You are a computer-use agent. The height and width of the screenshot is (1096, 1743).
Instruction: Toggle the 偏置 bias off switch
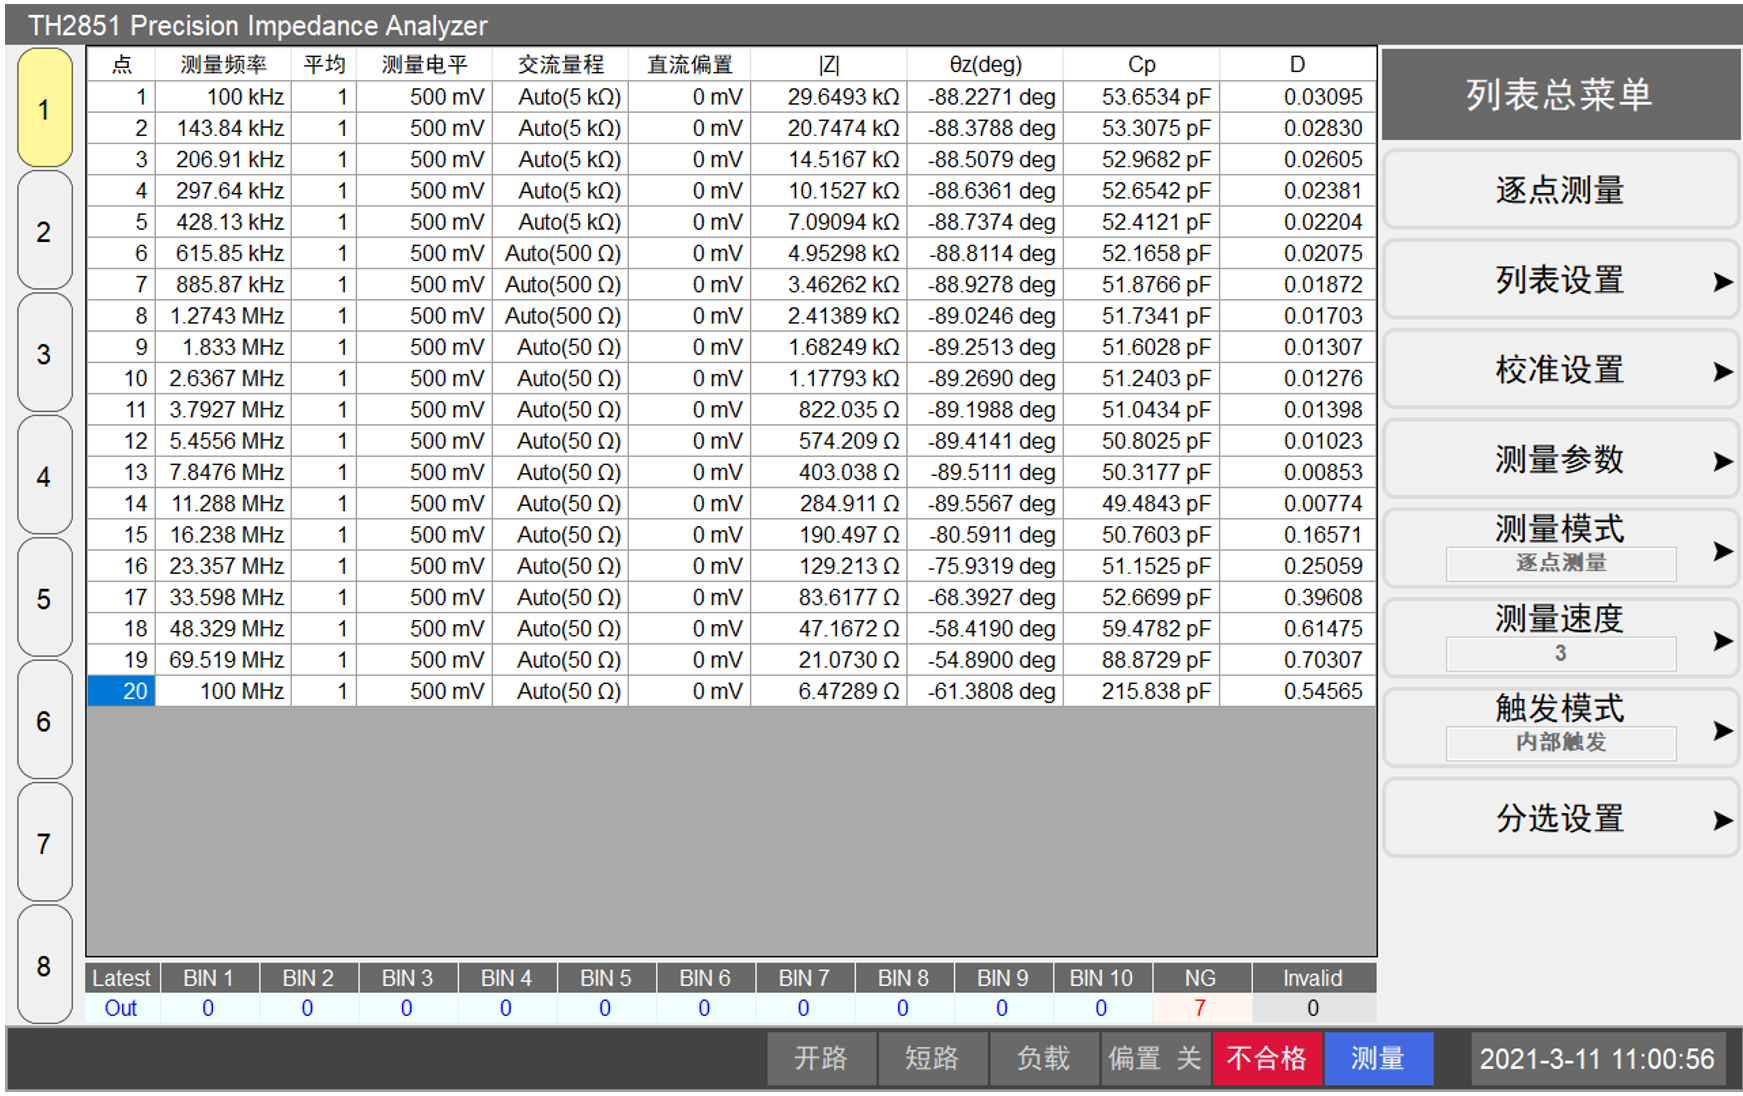tap(1155, 1058)
